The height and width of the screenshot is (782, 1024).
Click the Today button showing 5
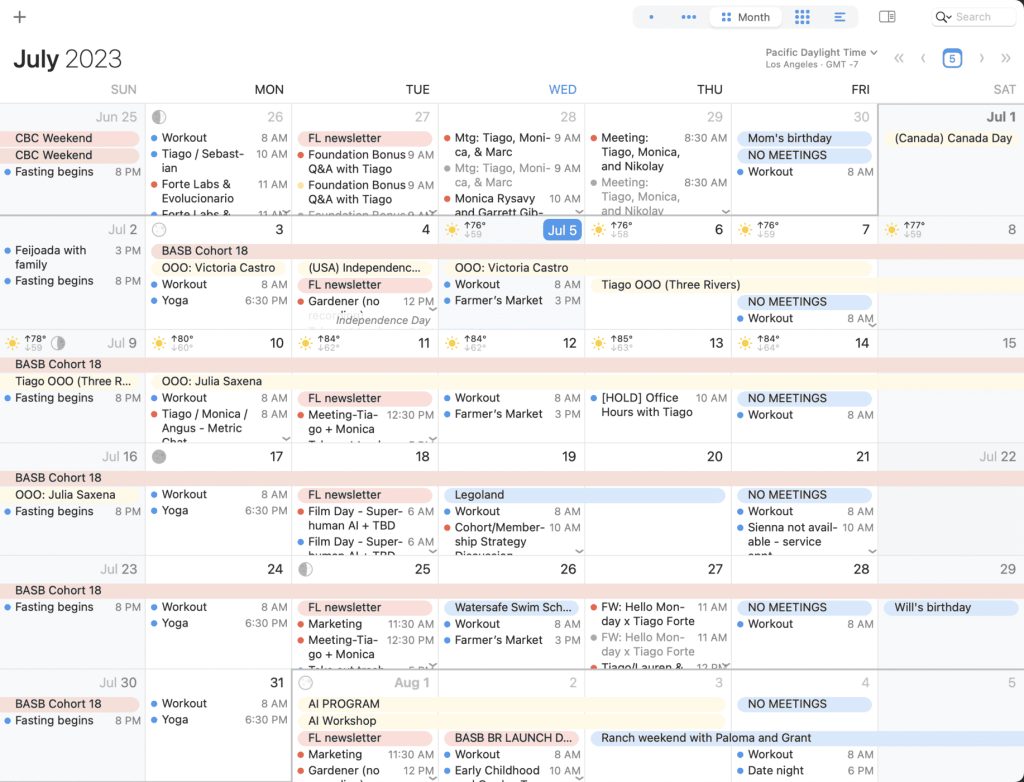pos(952,58)
